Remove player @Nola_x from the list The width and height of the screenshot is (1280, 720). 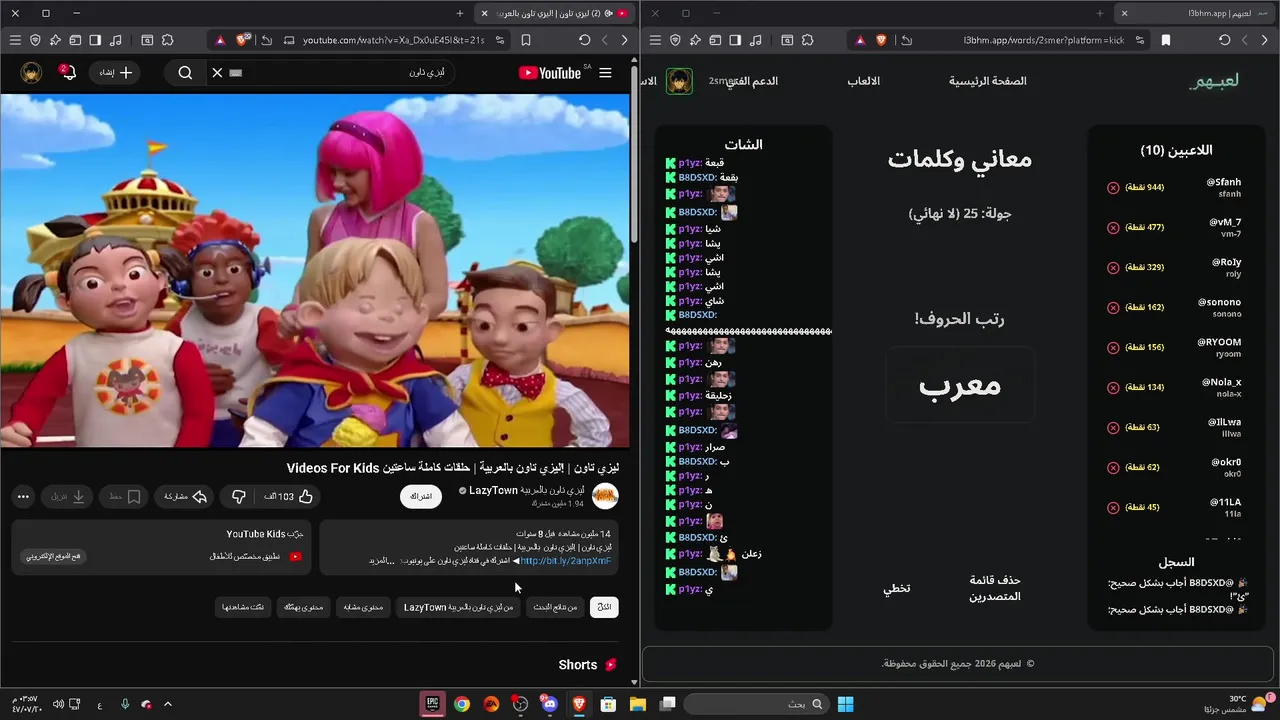(x=1113, y=388)
